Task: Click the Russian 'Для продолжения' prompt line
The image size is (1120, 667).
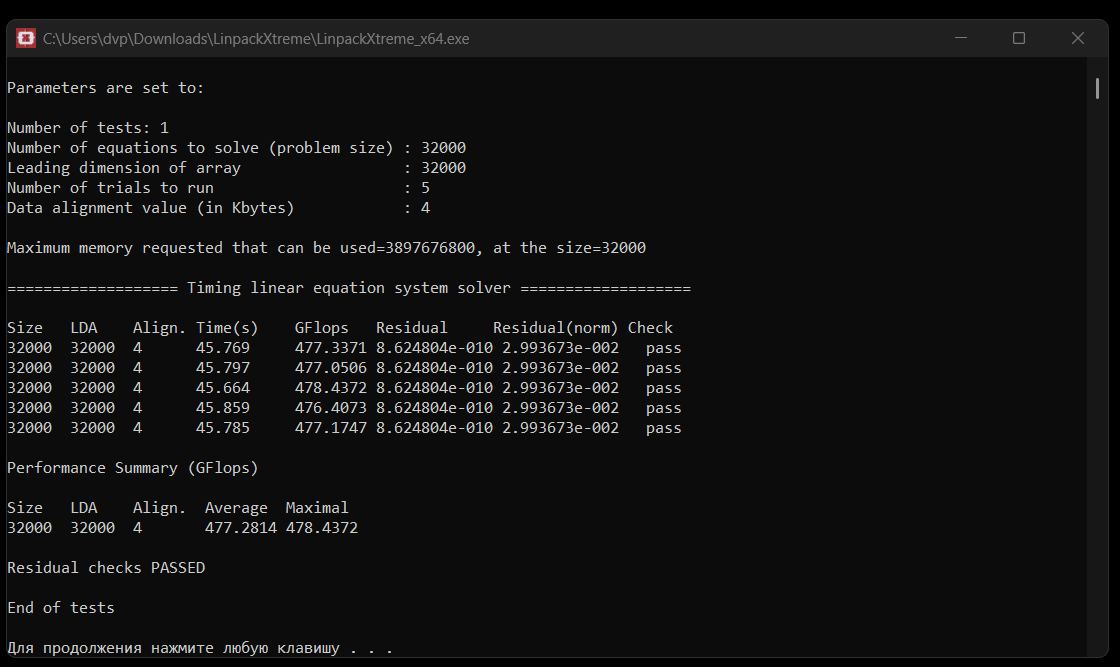Action: coord(199,648)
